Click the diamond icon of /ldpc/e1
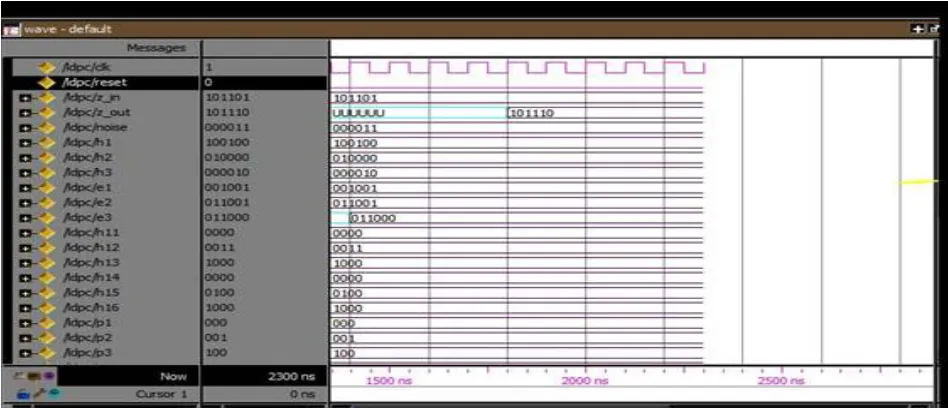The height and width of the screenshot is (408, 948). (47, 188)
